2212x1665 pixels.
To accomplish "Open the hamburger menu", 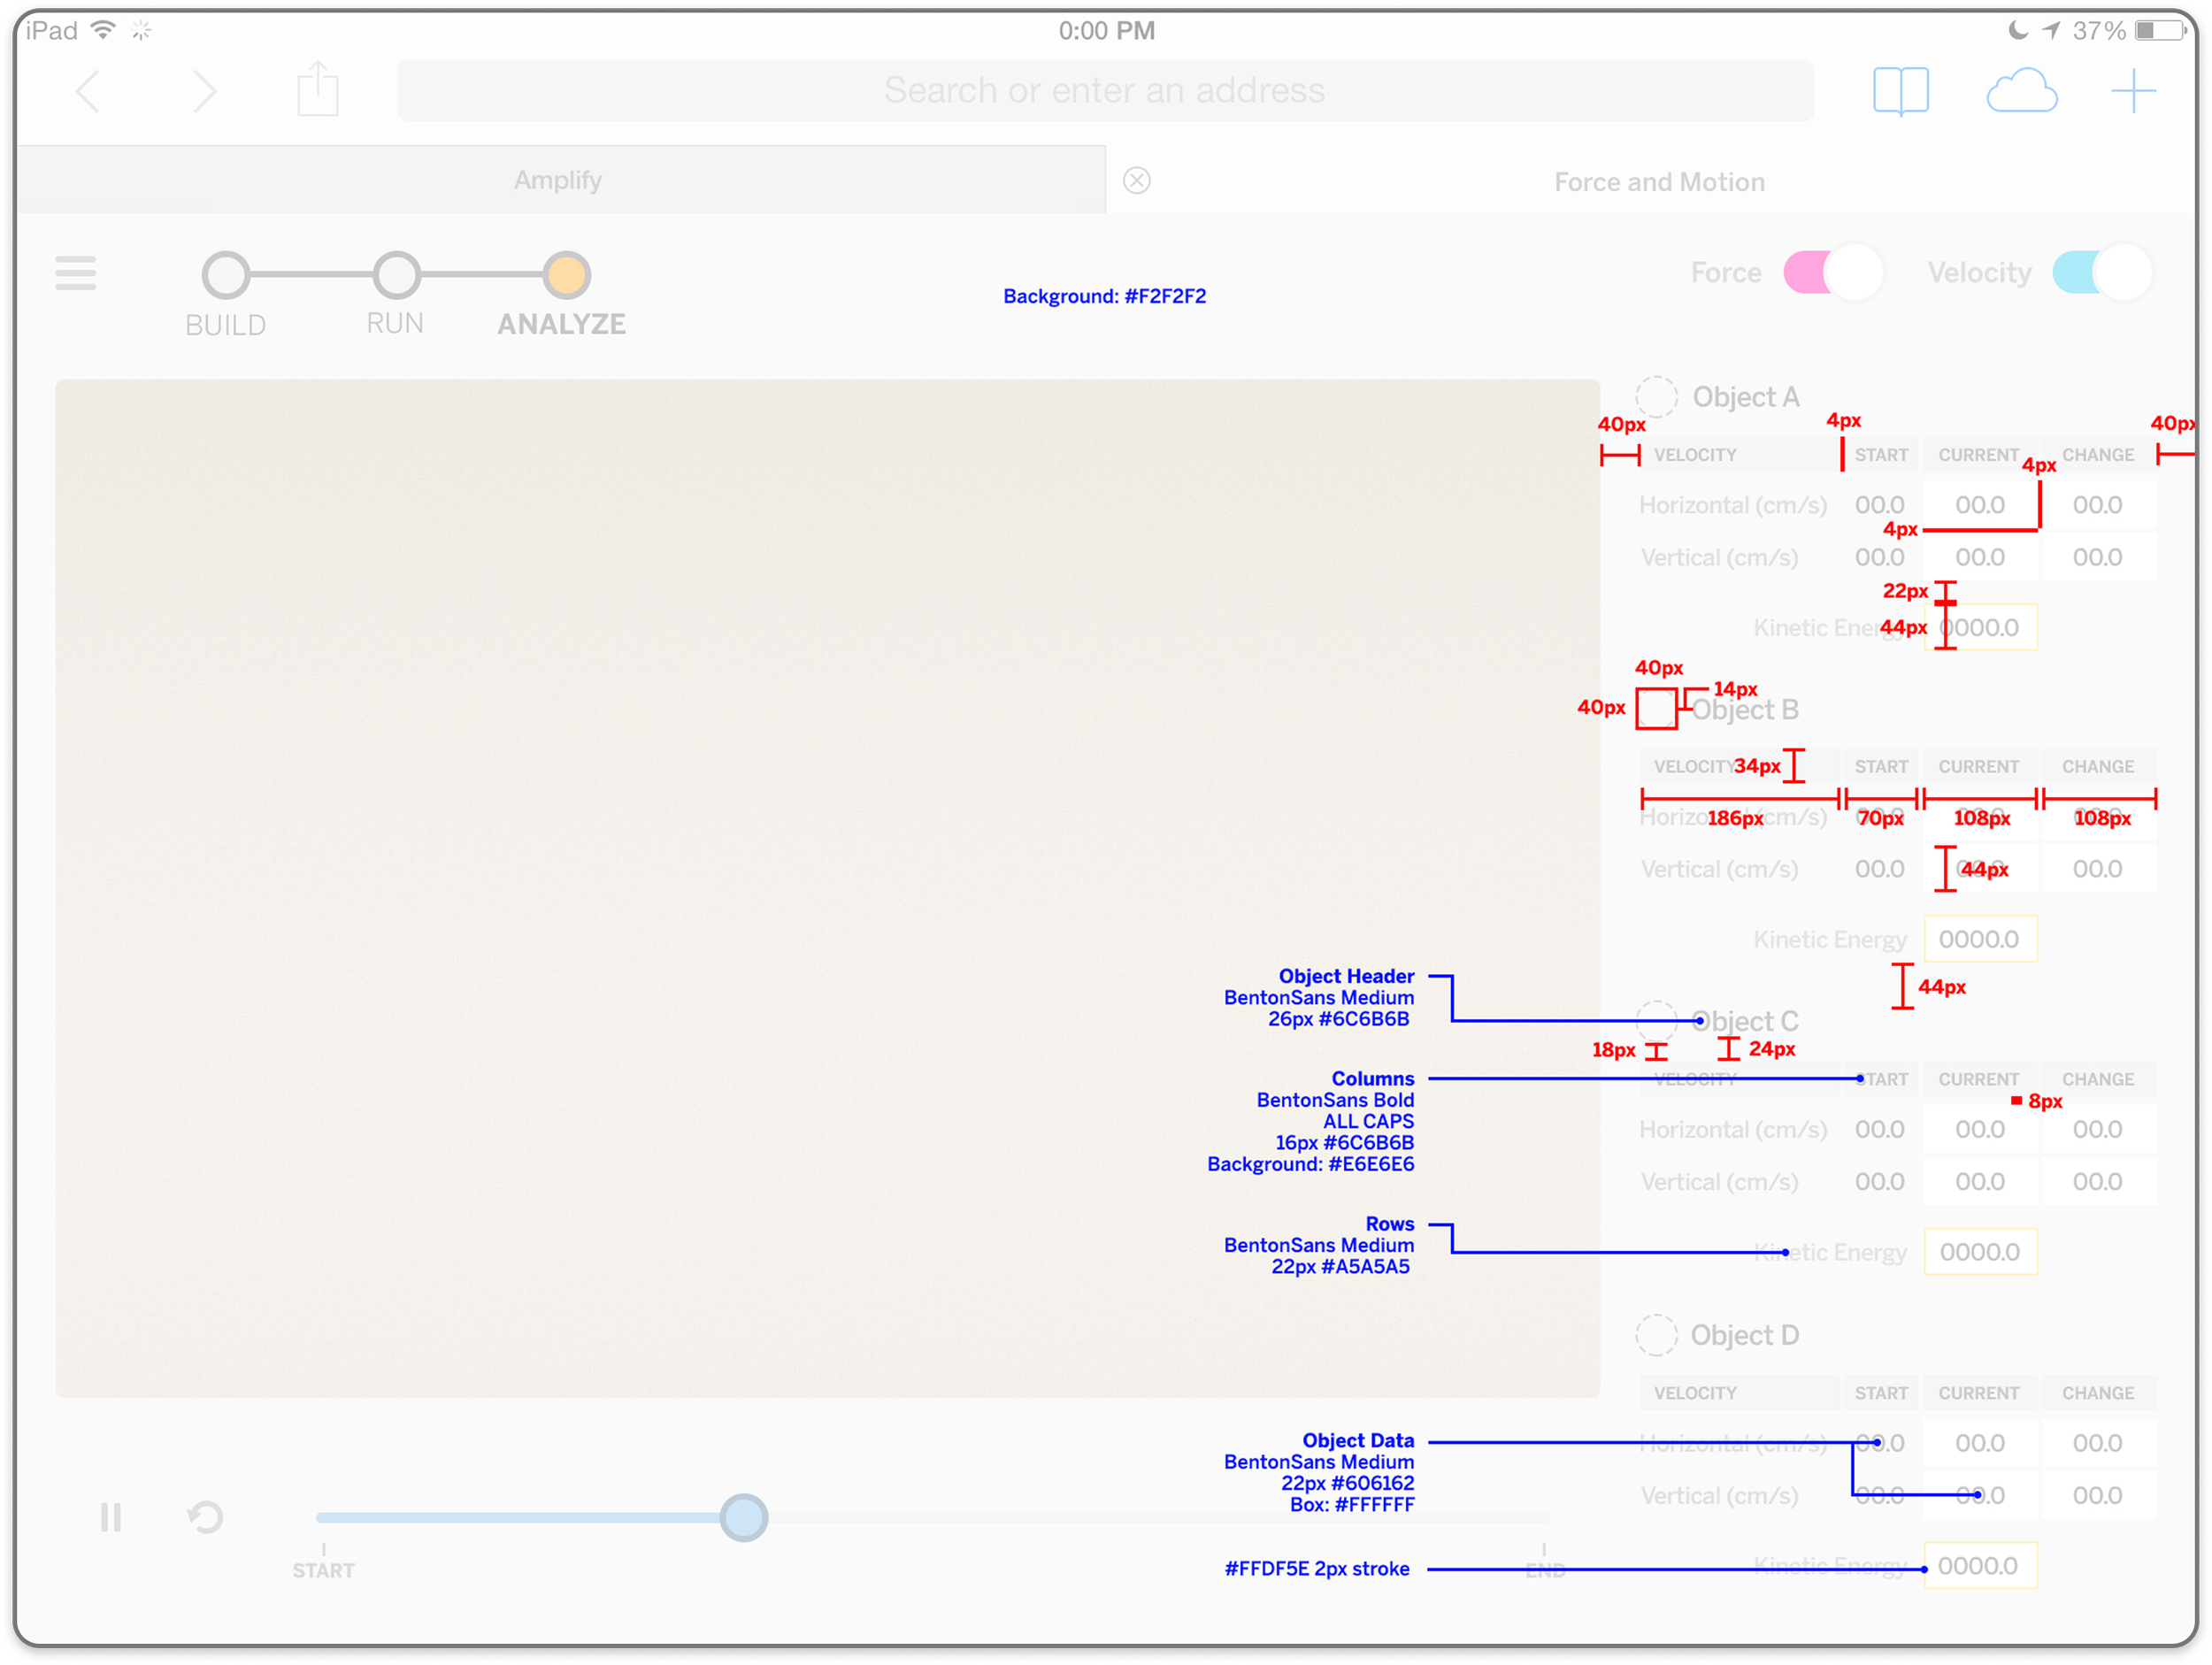I will (x=76, y=273).
